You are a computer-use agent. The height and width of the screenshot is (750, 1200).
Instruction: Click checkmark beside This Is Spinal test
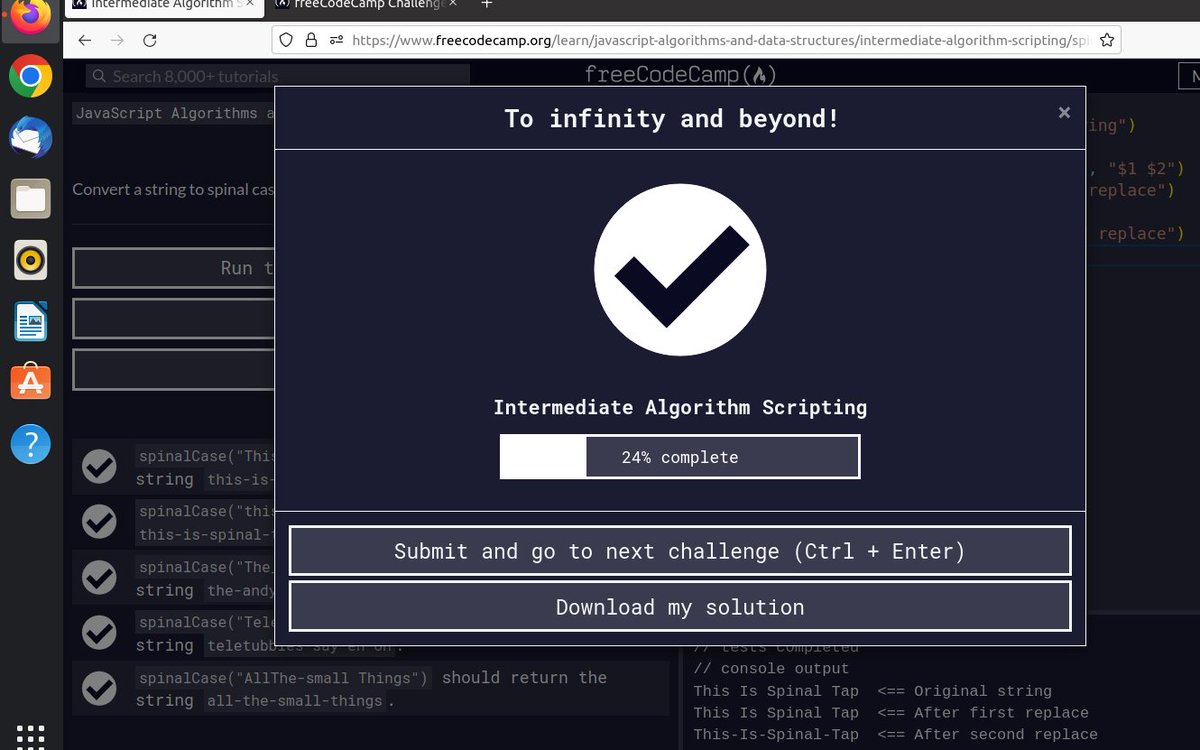99,466
